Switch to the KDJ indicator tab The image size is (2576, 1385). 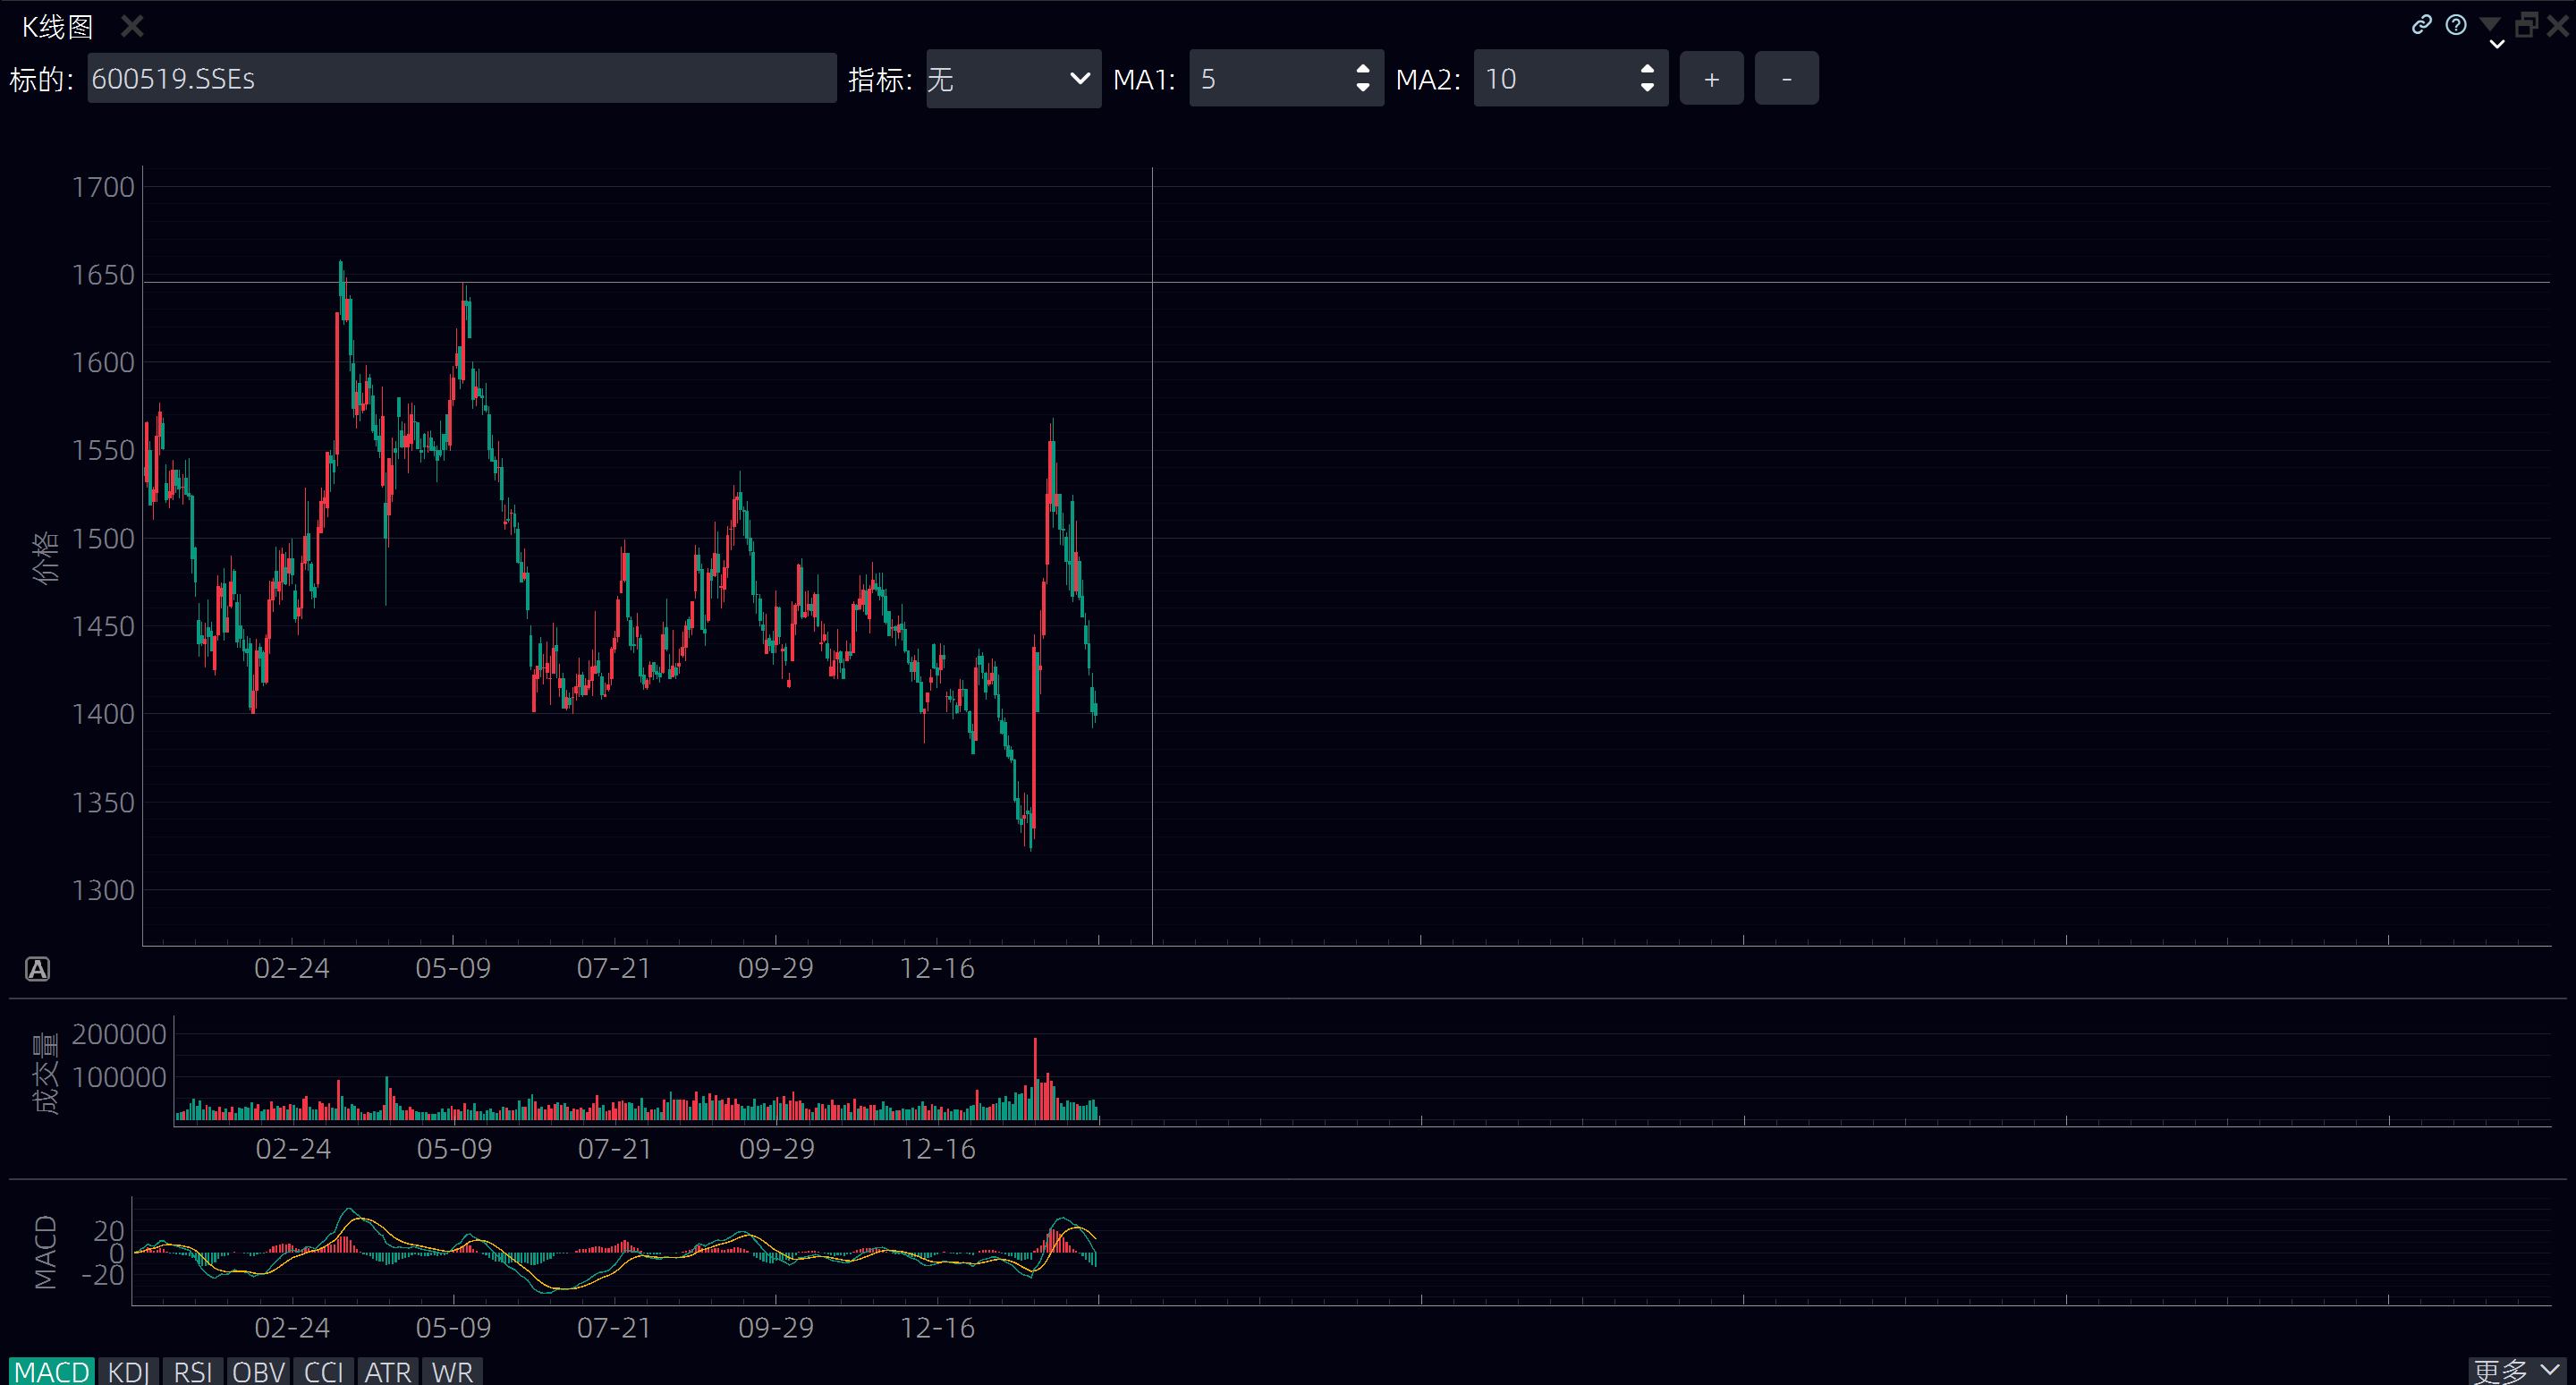128,1371
